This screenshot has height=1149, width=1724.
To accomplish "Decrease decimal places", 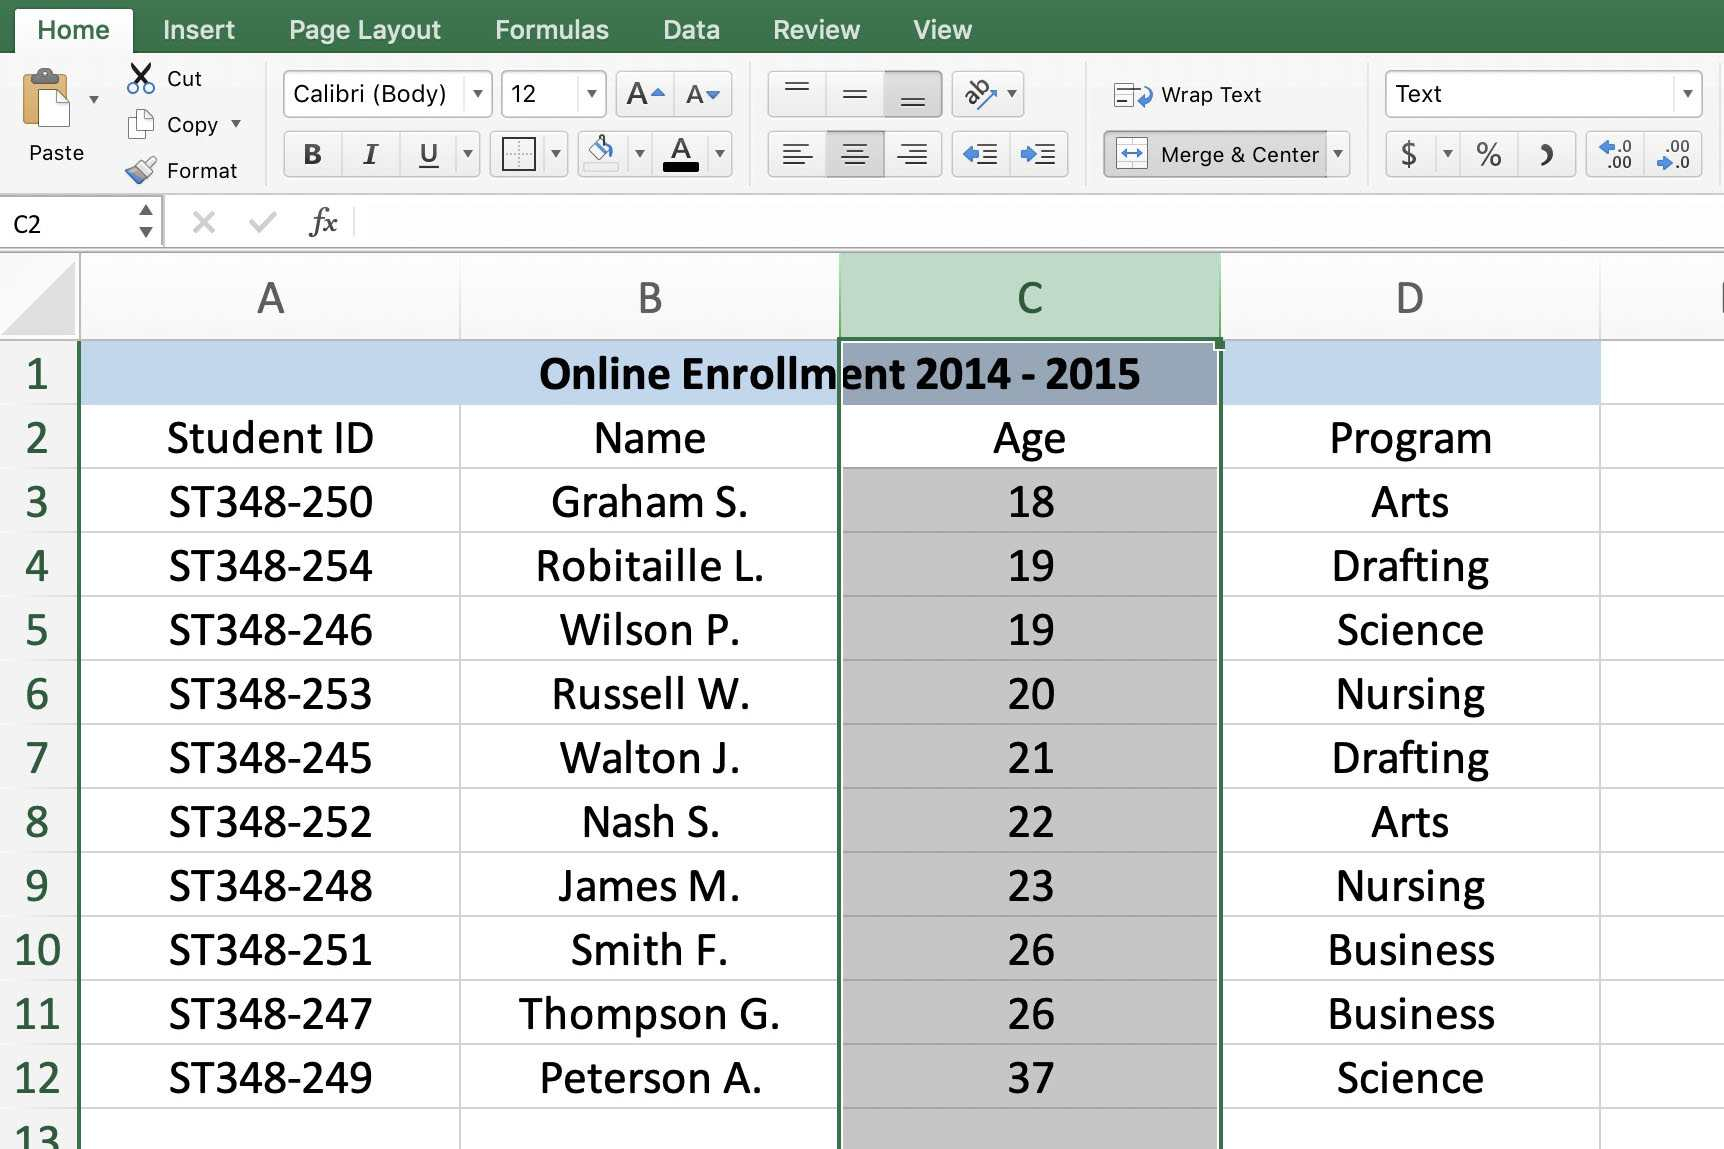I will coord(1673,154).
